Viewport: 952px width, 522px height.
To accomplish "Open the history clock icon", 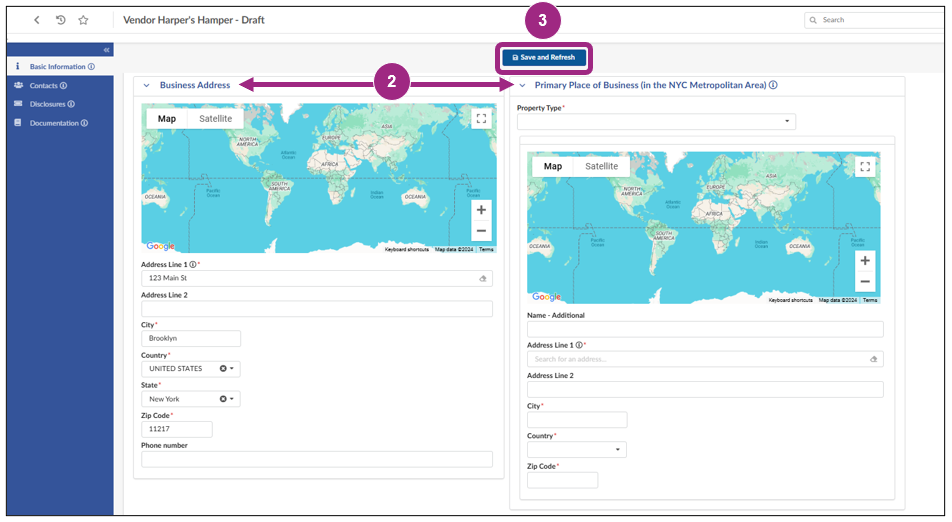I will coord(60,20).
